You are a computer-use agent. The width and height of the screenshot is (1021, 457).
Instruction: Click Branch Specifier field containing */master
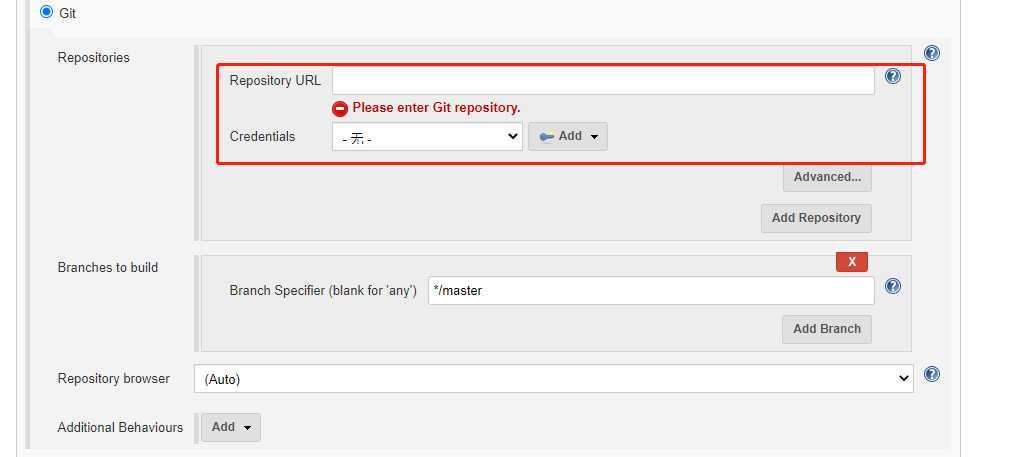pyautogui.click(x=651, y=290)
